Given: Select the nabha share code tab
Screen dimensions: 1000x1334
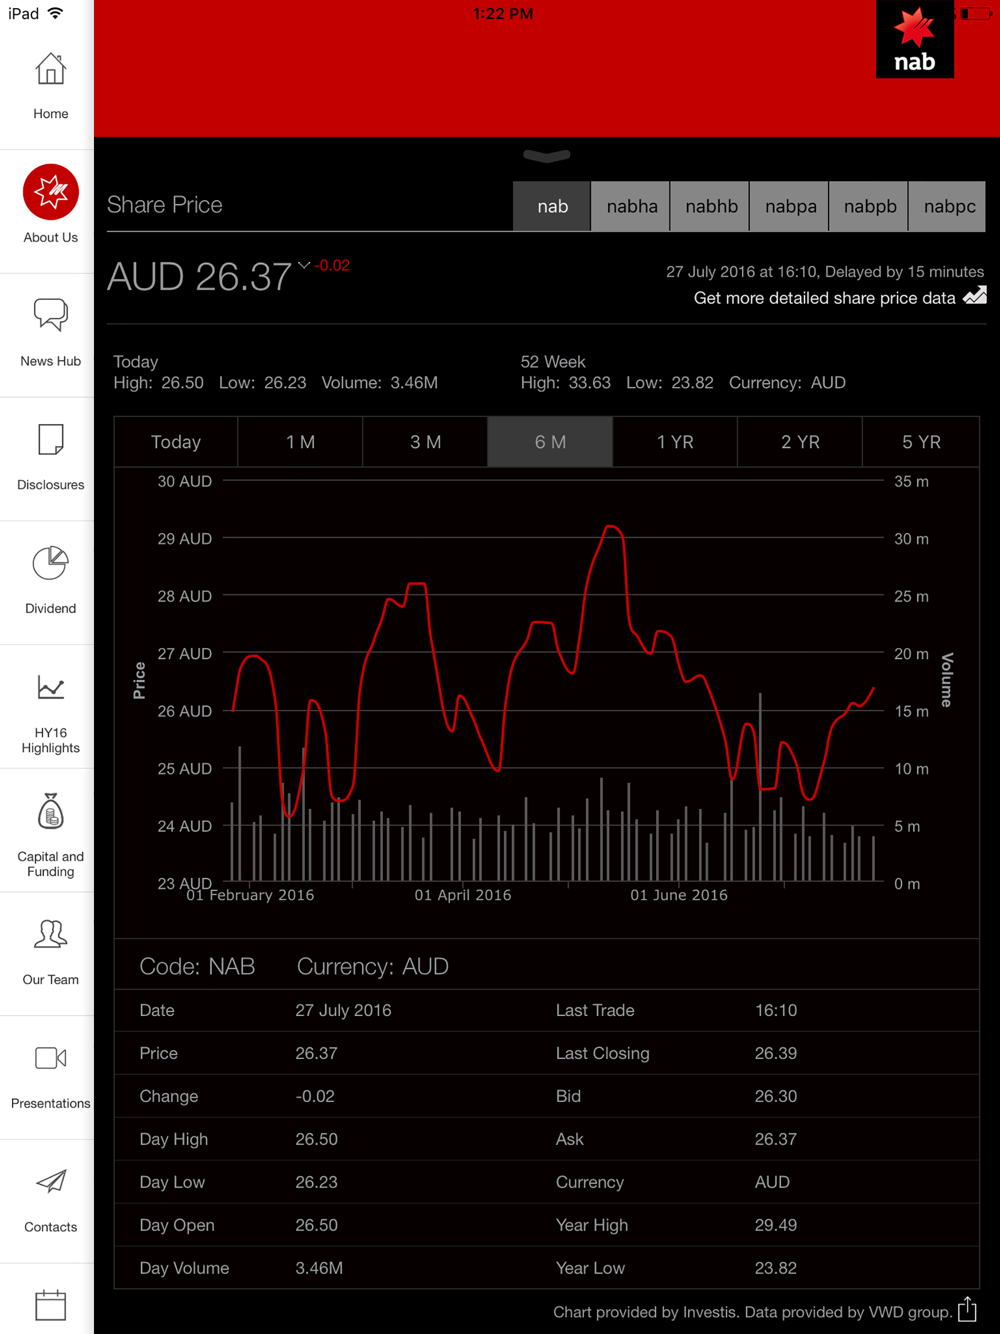Looking at the screenshot, I should pyautogui.click(x=632, y=207).
